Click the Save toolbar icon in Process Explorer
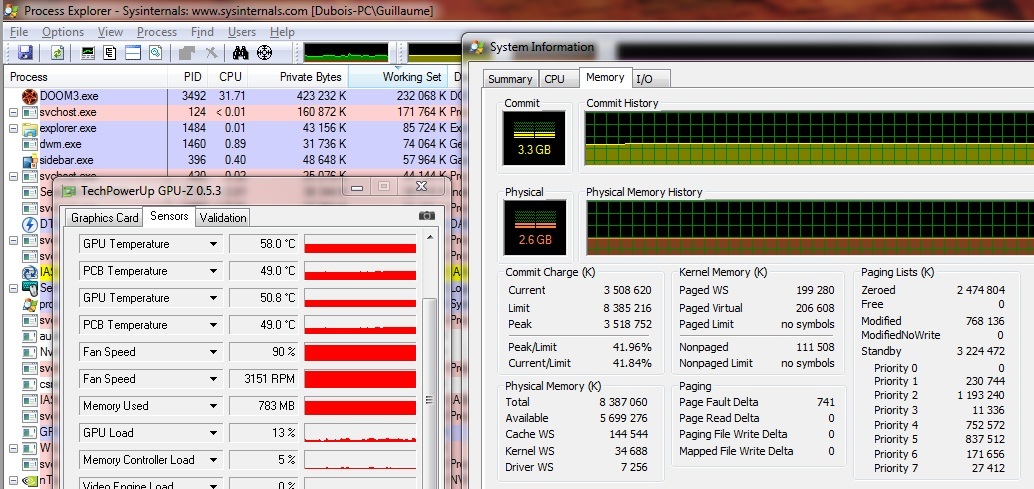The width and height of the screenshot is (1034, 489). tap(25, 53)
